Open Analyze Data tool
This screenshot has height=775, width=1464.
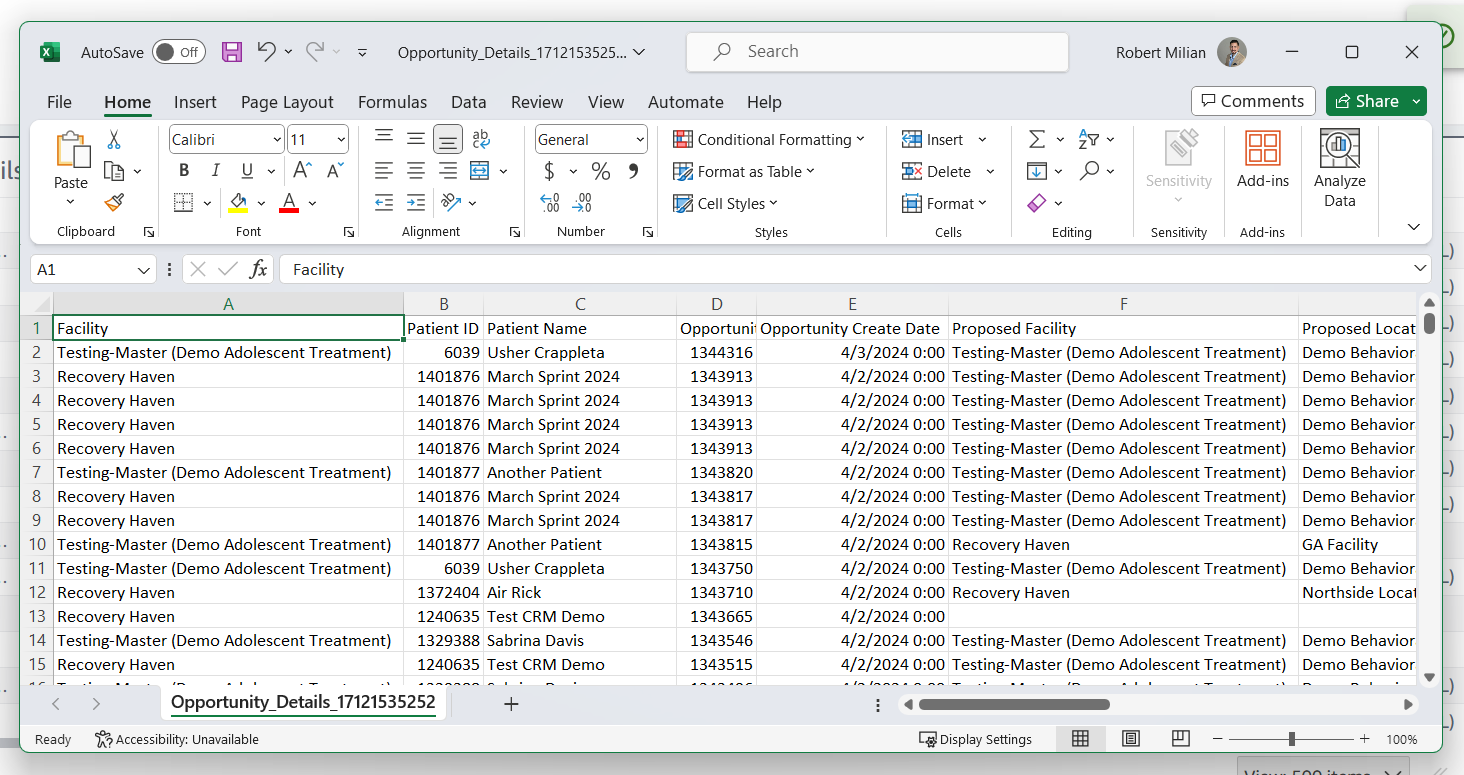1339,168
